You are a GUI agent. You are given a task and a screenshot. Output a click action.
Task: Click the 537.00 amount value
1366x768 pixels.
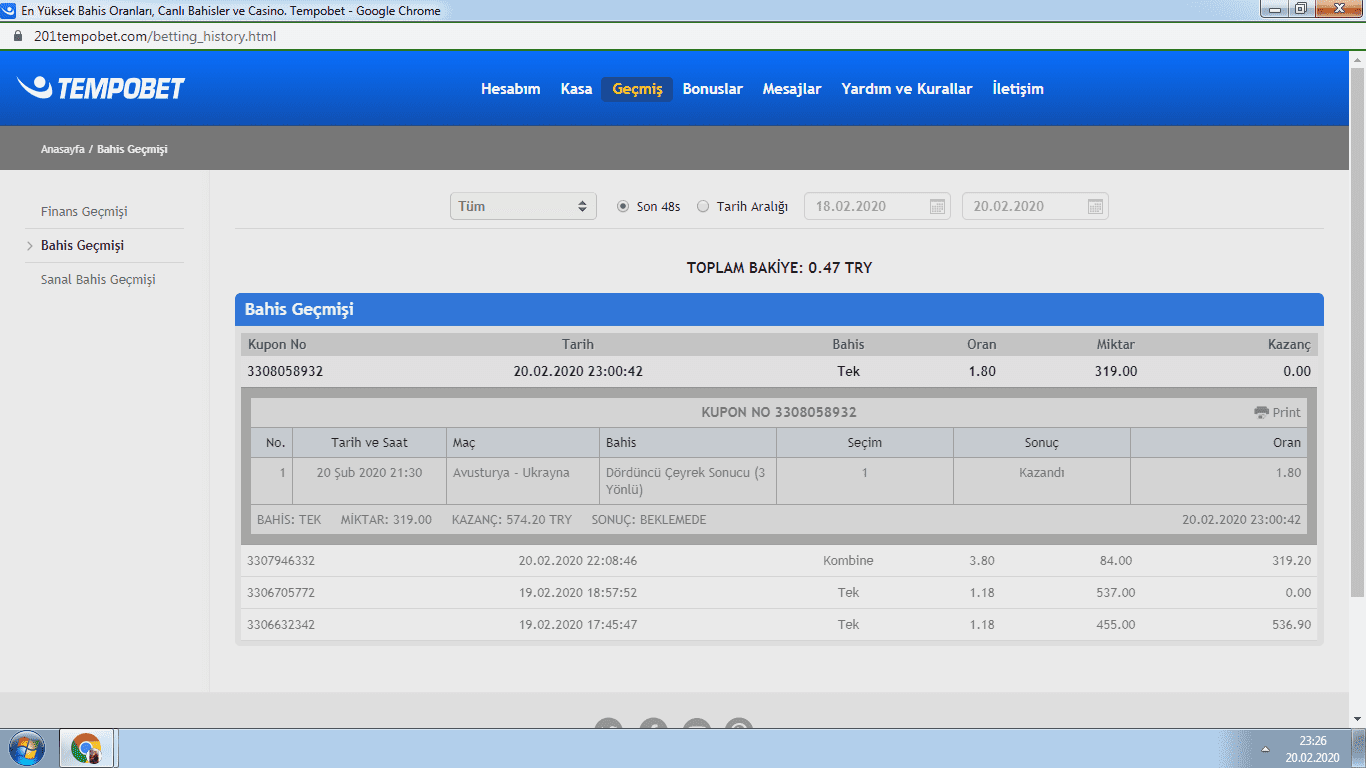pyautogui.click(x=1116, y=593)
